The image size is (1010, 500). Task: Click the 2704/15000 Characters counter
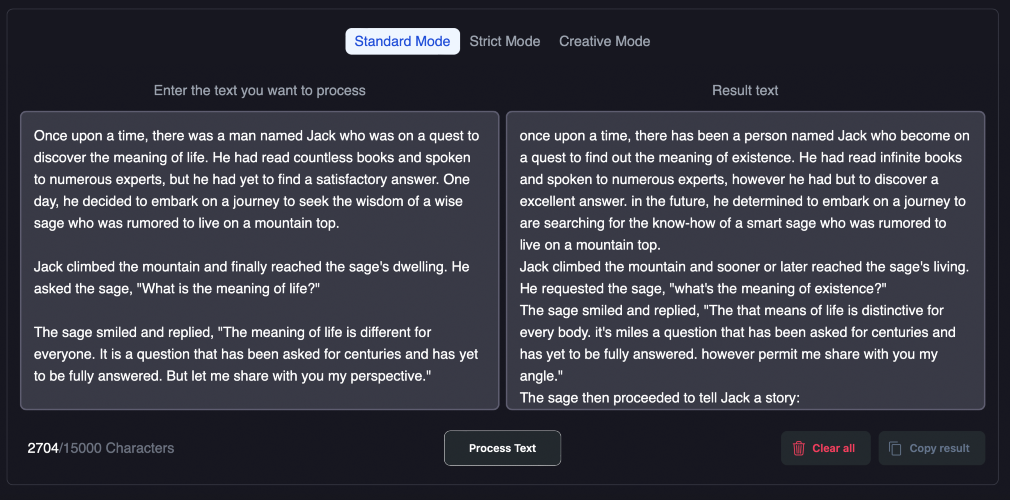coord(100,447)
